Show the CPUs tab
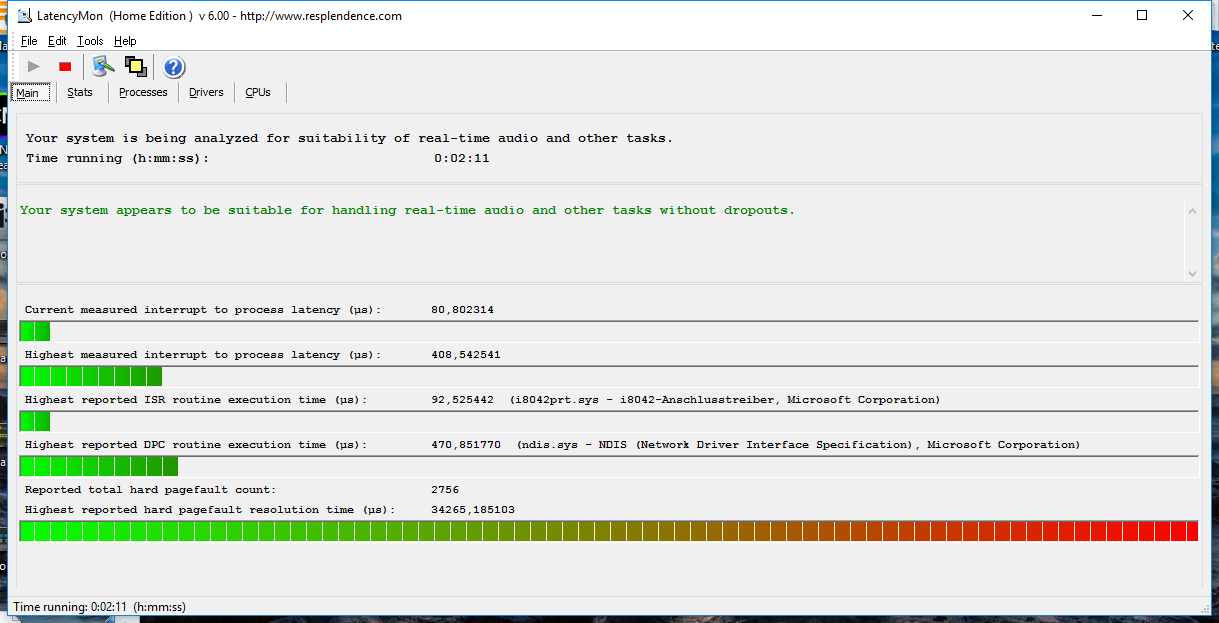Screen dimensions: 1219x623 click(258, 93)
